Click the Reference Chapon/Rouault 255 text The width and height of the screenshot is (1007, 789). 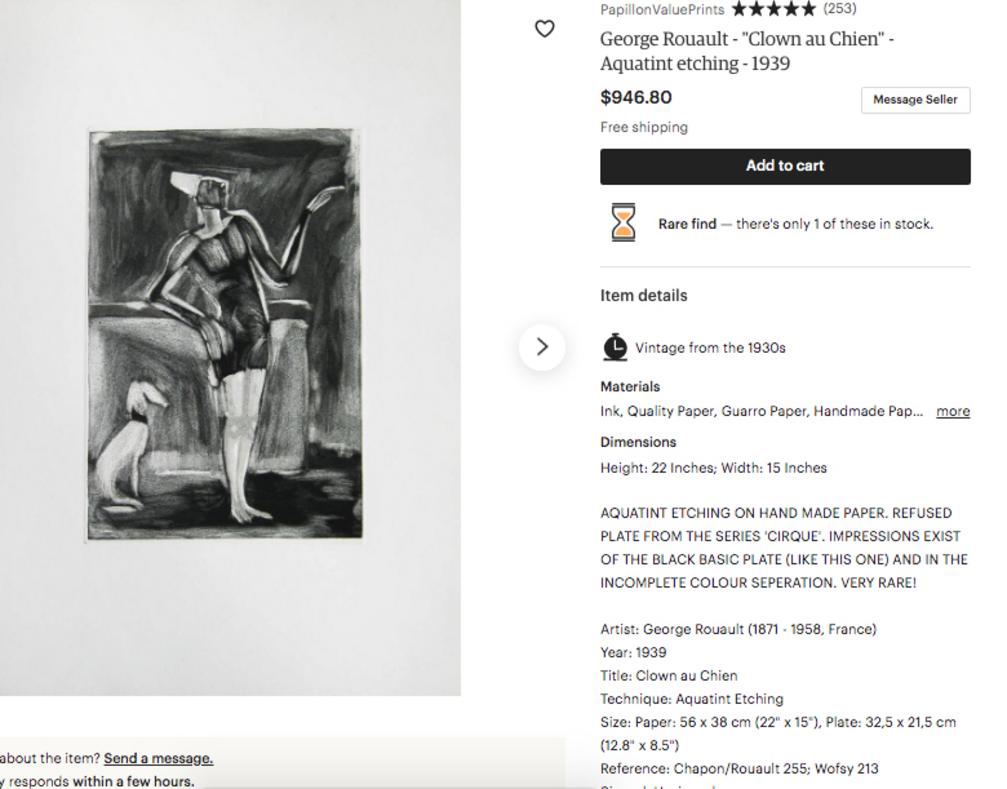tap(739, 768)
